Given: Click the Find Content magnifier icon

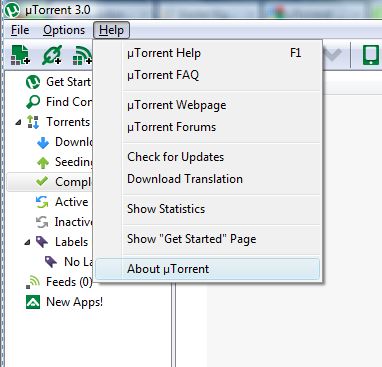Looking at the screenshot, I should (33, 102).
